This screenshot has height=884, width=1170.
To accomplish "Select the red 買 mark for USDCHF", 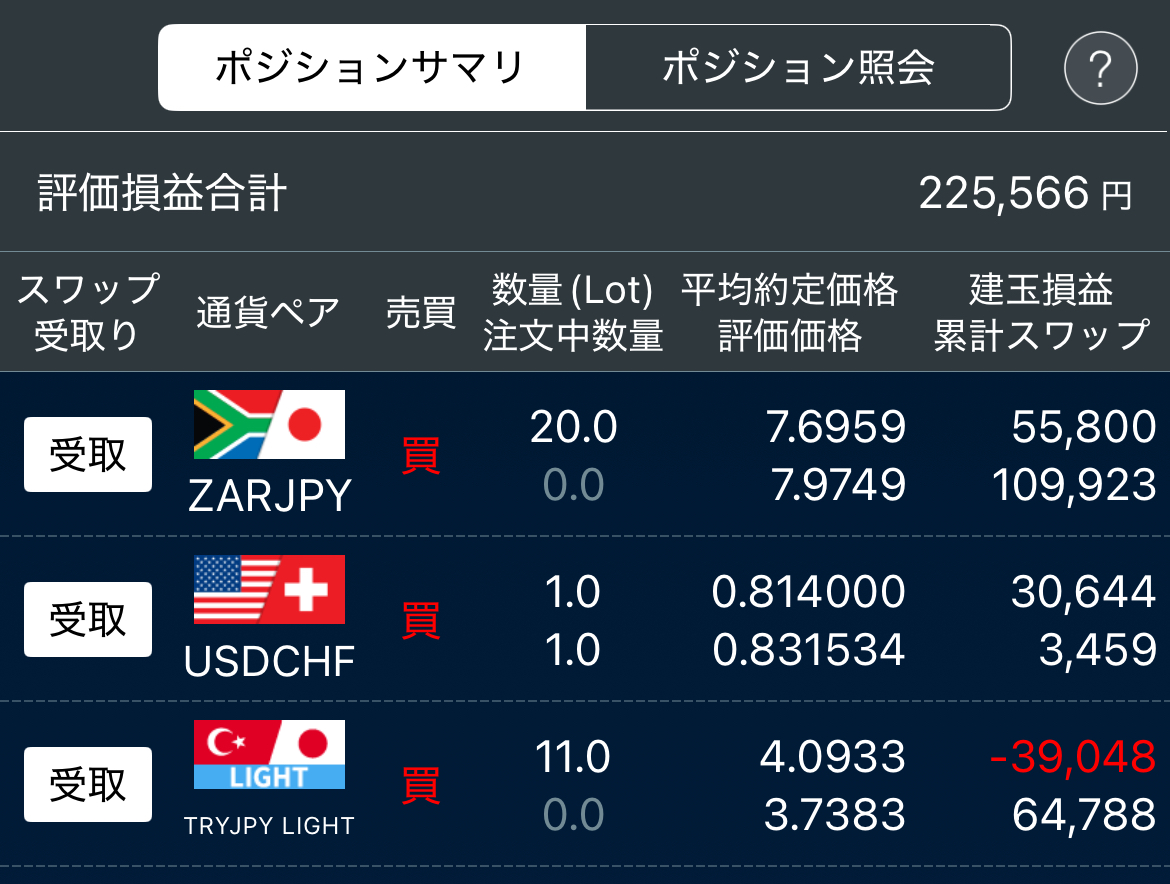I will [x=421, y=621].
